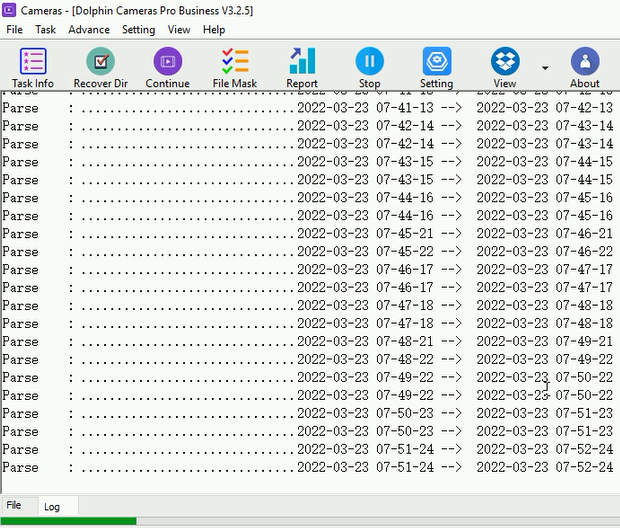
Task: Open the View menu in the menu bar
Action: point(179,30)
